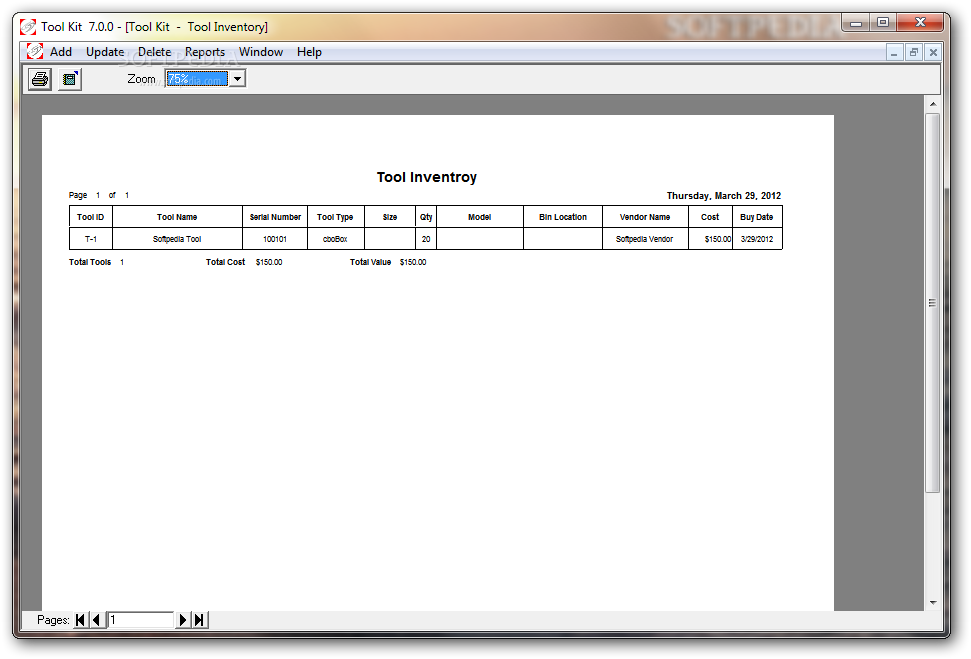Click the '3/29/2012' buy date cell
Viewport: 971px width, 659px height.
757,239
